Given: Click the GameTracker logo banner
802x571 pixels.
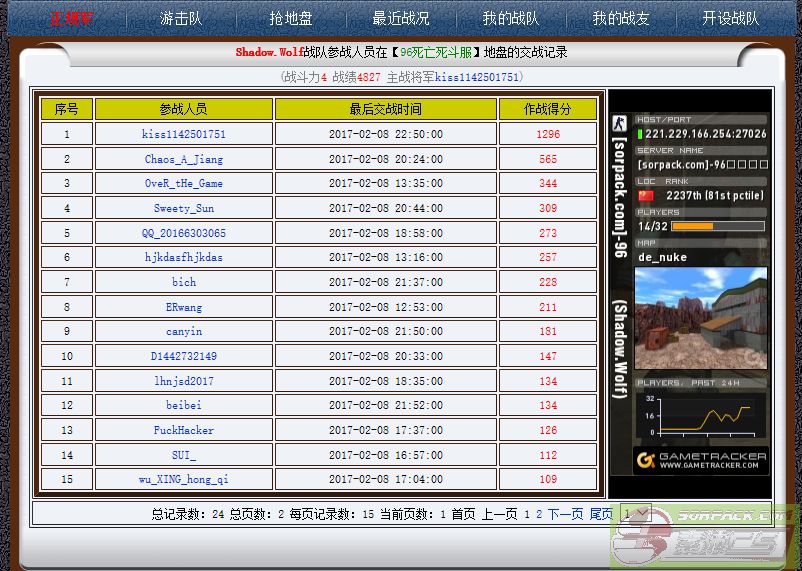Looking at the screenshot, I should tap(701, 460).
